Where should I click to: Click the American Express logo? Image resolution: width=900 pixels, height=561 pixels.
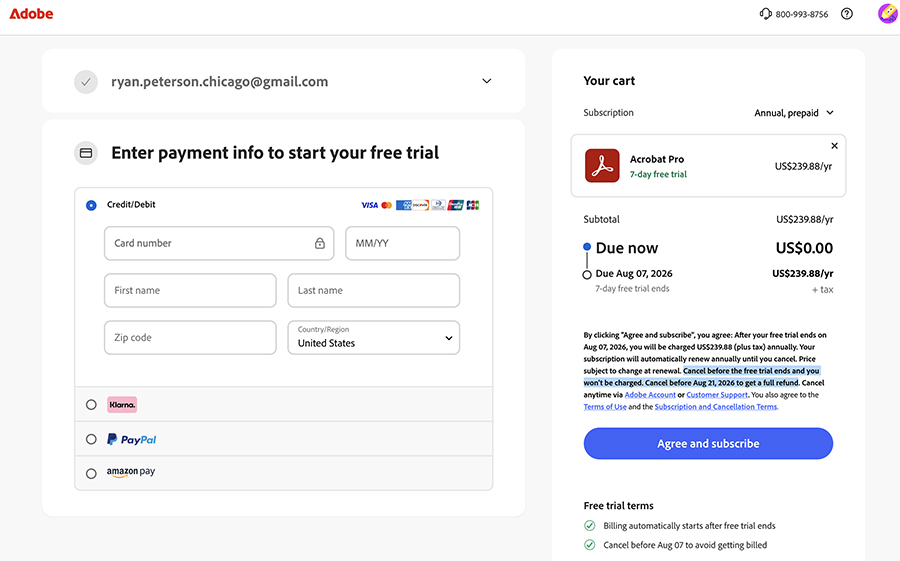[404, 205]
